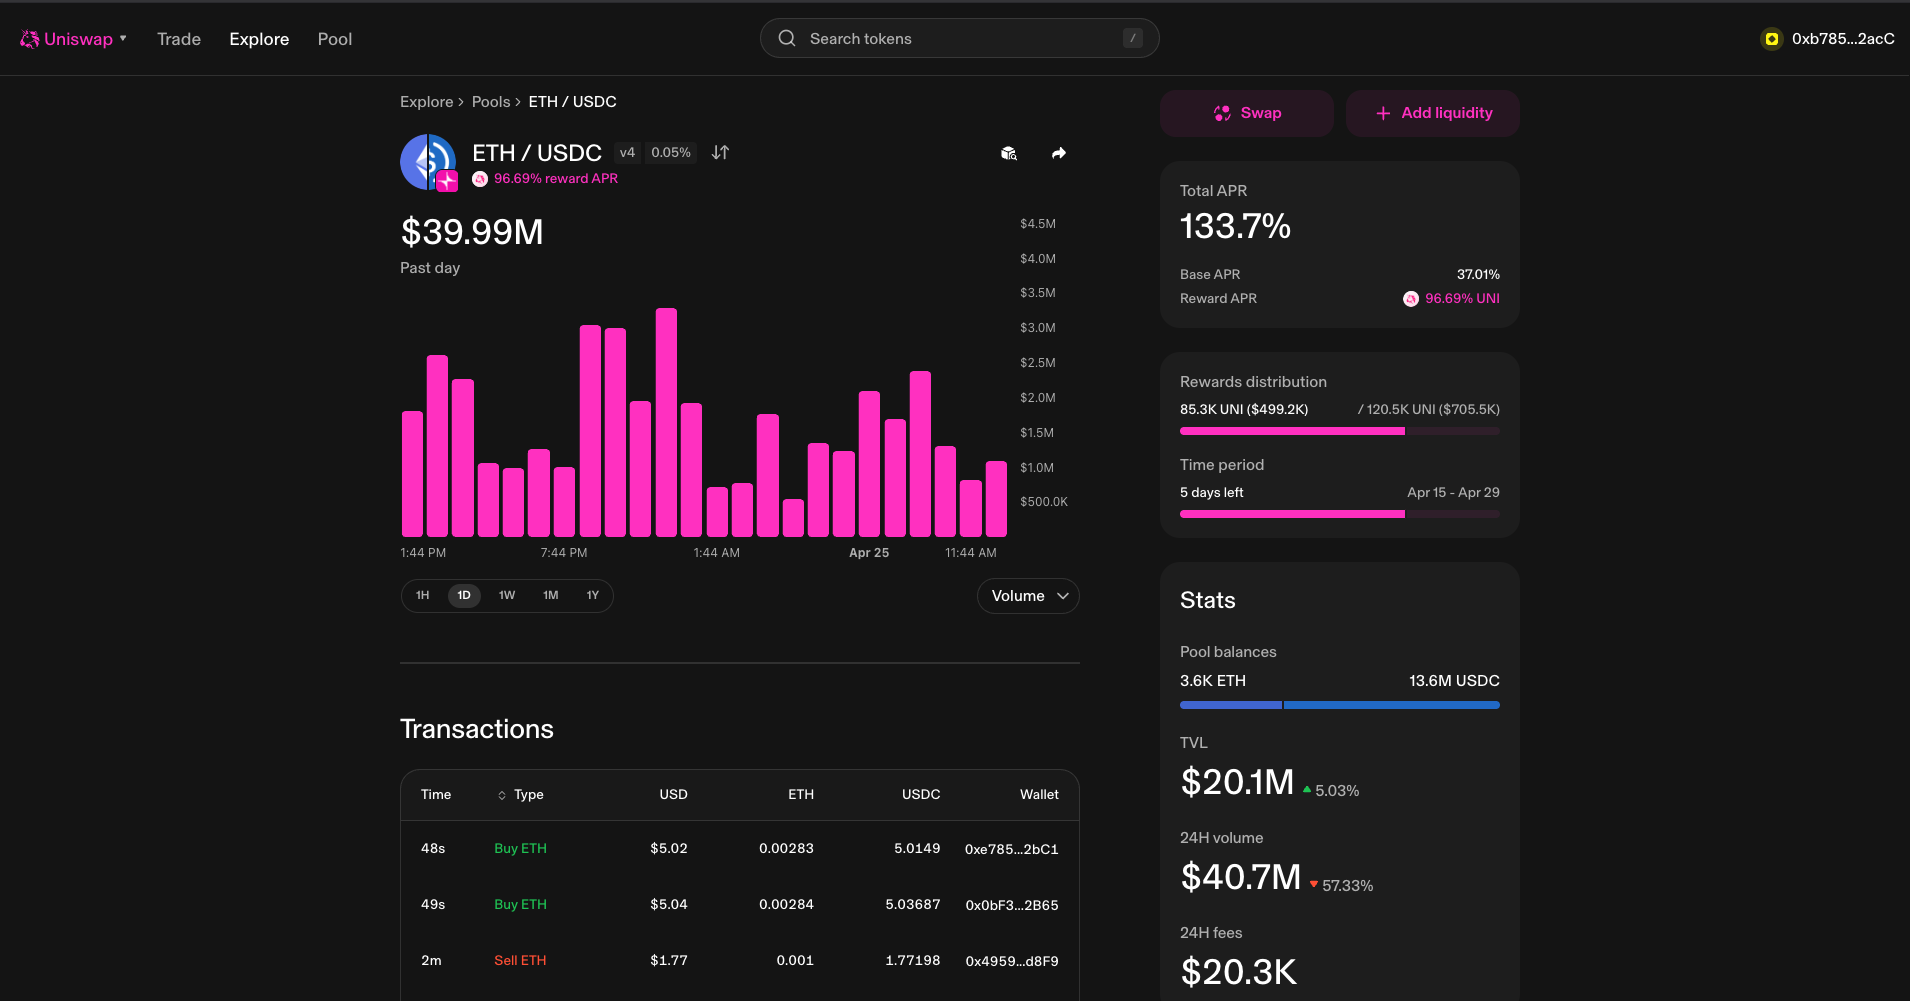Click the search magnifier icon
This screenshot has height=1001, width=1910.
(787, 38)
